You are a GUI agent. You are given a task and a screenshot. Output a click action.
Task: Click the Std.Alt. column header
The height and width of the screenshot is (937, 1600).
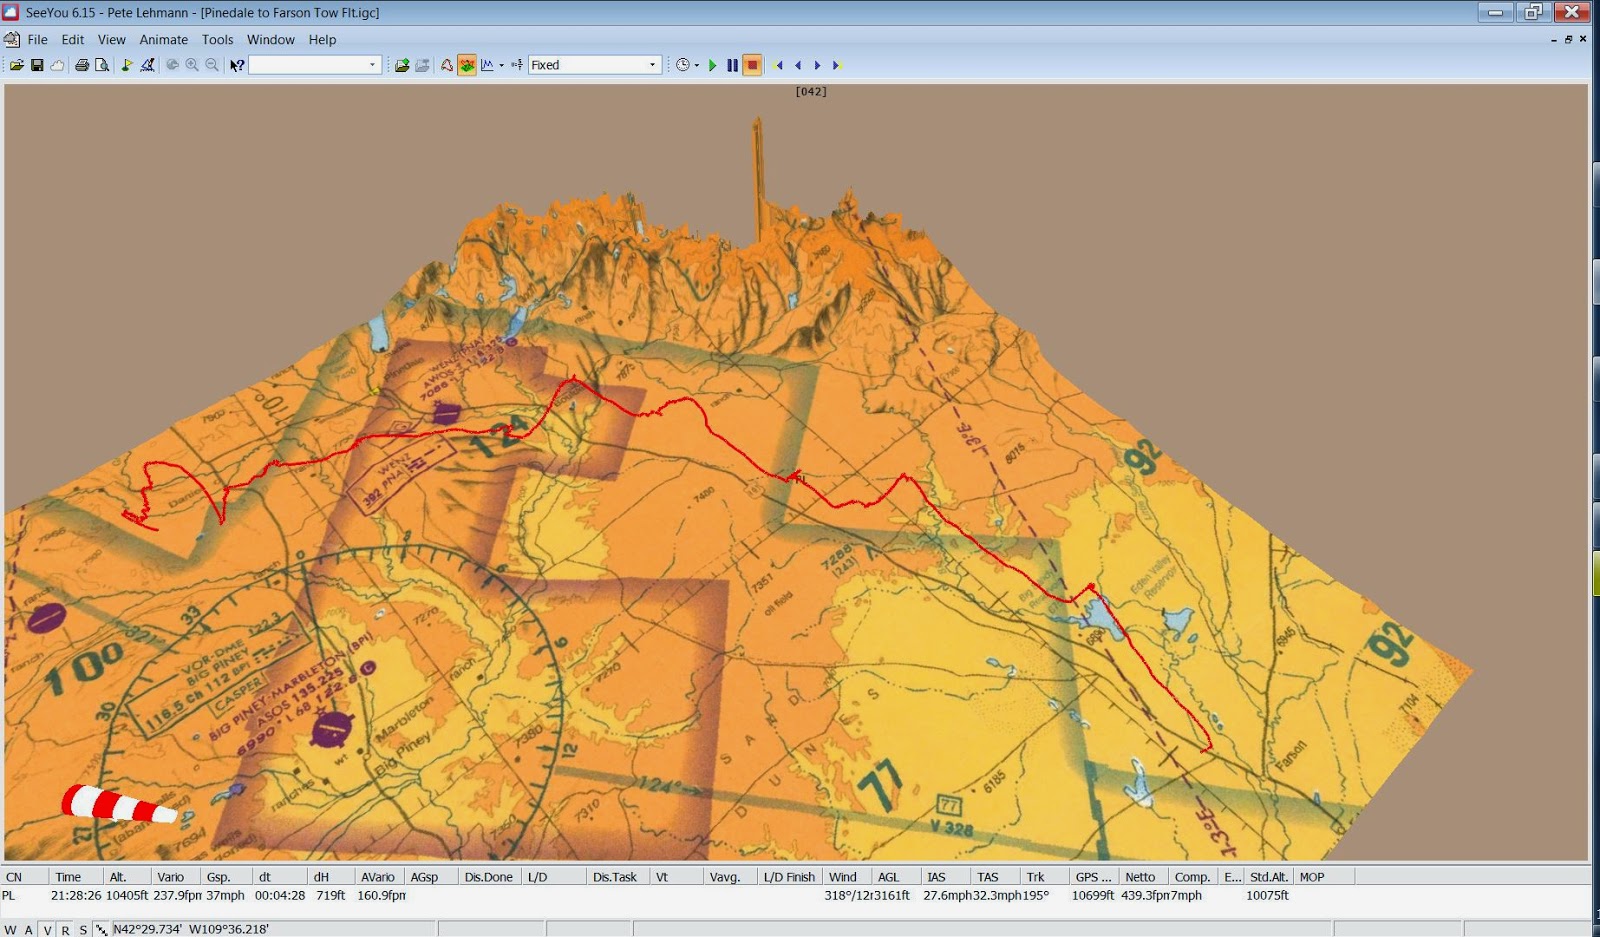pyautogui.click(x=1269, y=877)
